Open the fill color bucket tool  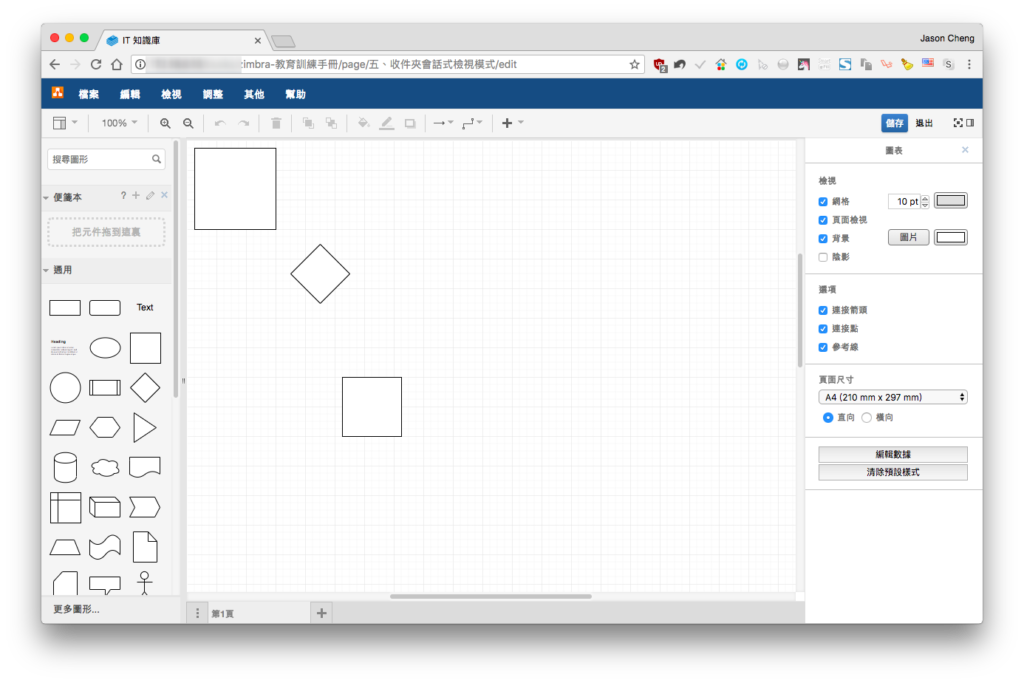coord(364,123)
